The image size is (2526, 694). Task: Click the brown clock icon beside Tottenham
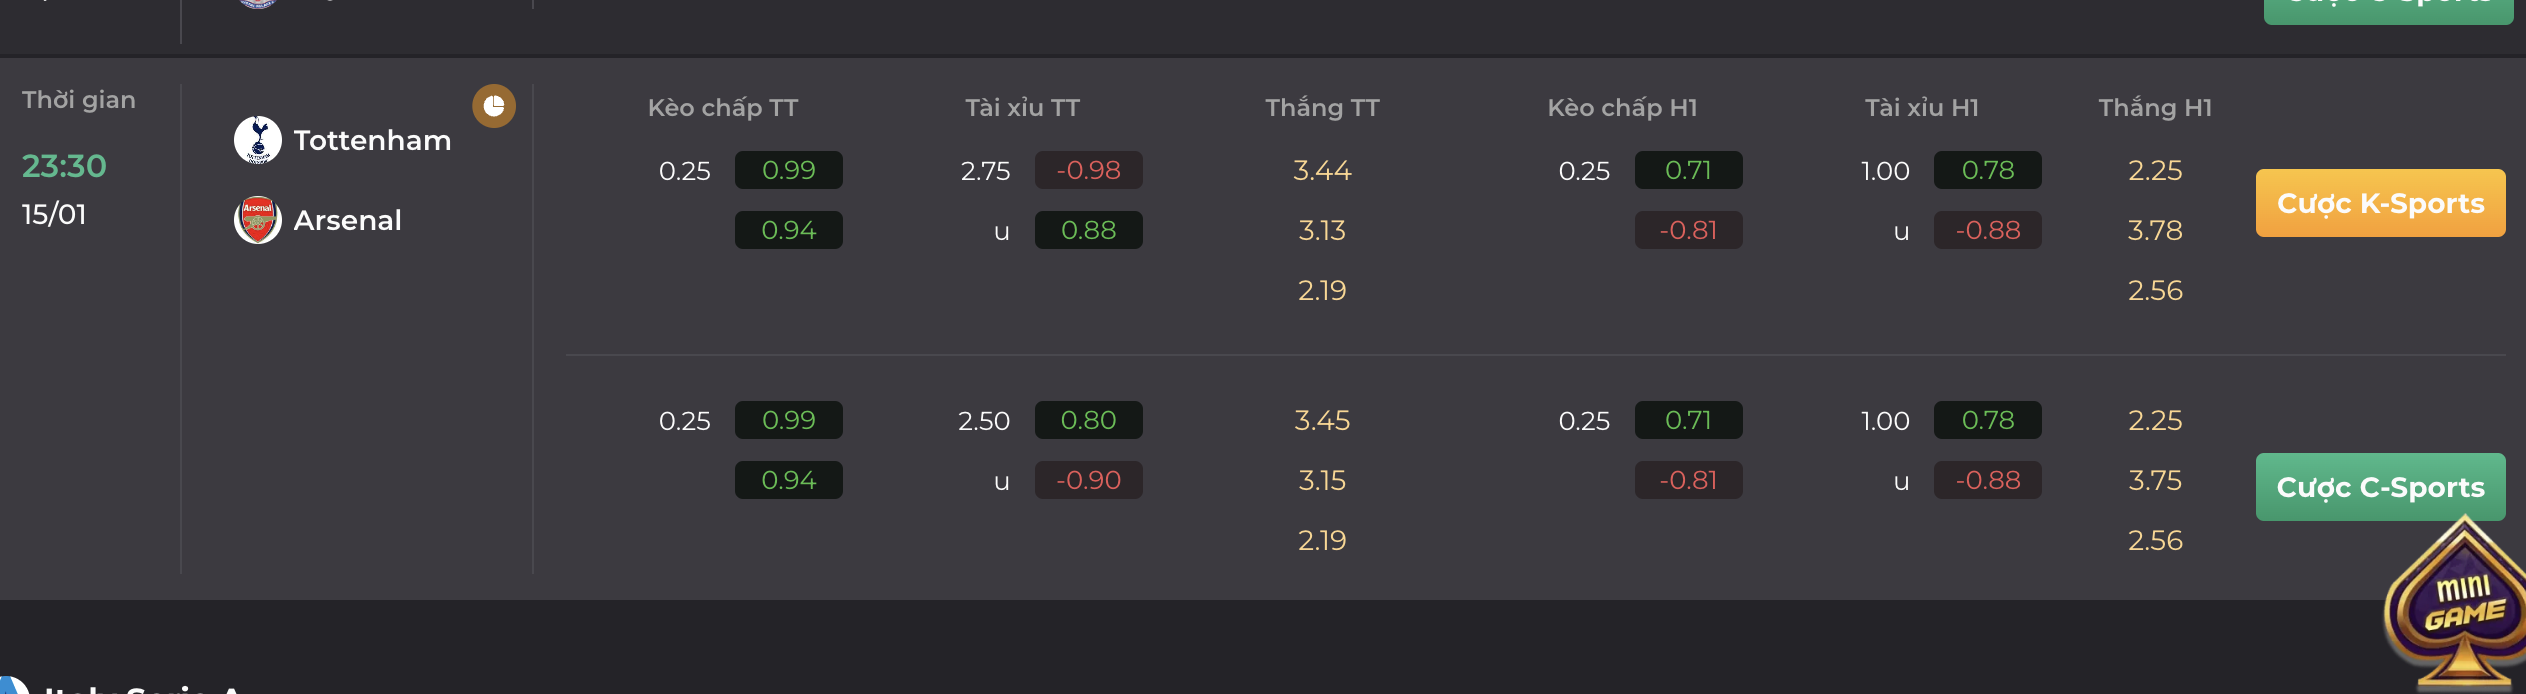pyautogui.click(x=494, y=106)
